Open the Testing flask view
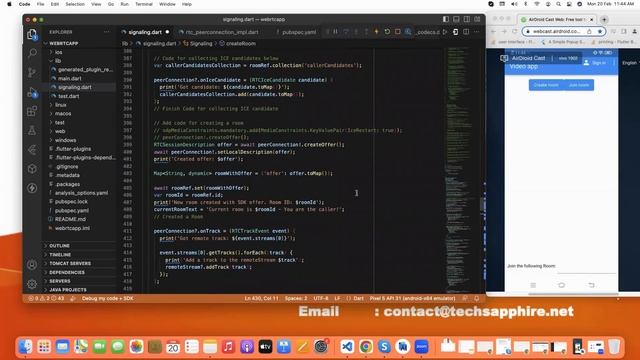Viewport: 640px width, 360px height. point(32,131)
